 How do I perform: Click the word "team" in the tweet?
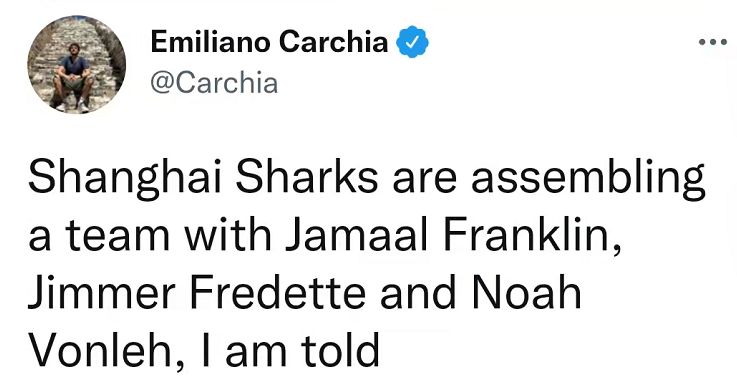click(x=118, y=235)
